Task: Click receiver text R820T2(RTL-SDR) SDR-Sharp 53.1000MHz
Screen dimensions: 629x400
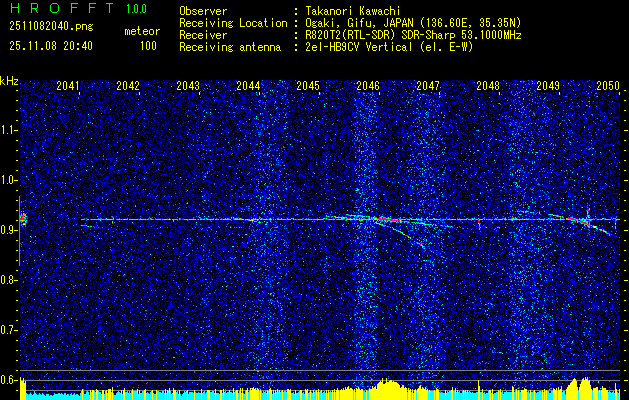Action: coord(413,35)
